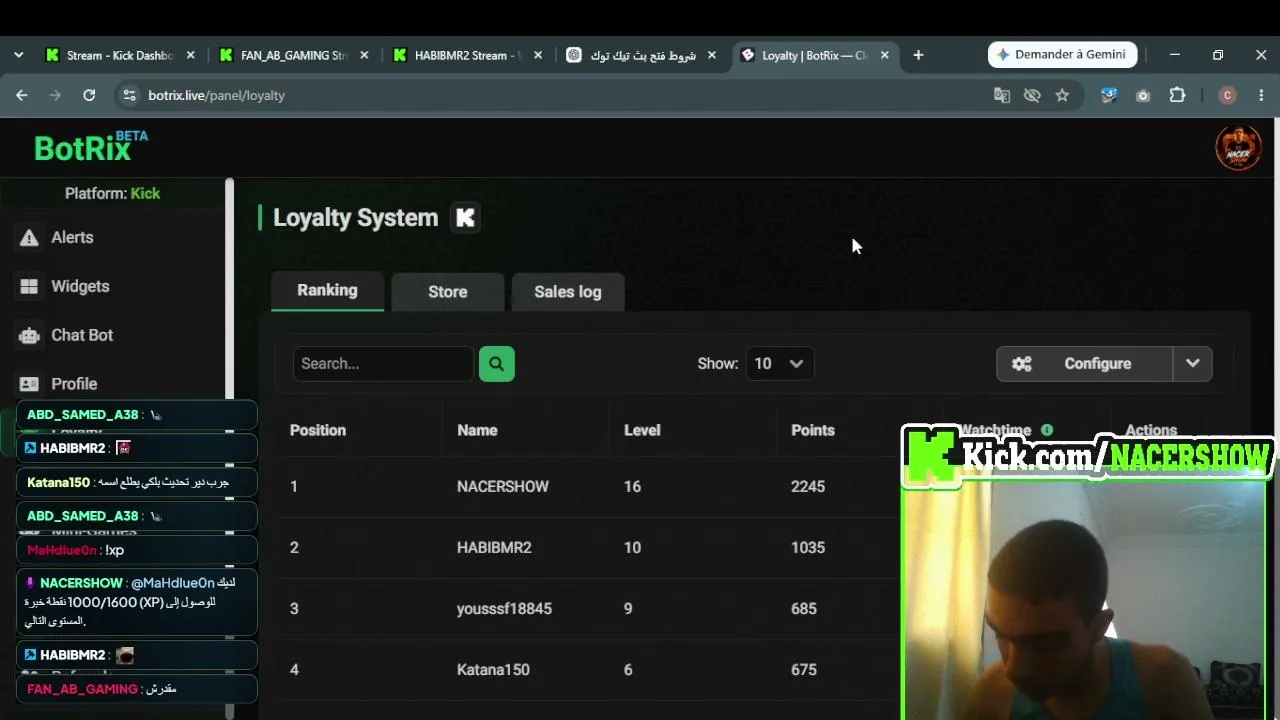Switch to the Sales log tab

pyautogui.click(x=568, y=292)
